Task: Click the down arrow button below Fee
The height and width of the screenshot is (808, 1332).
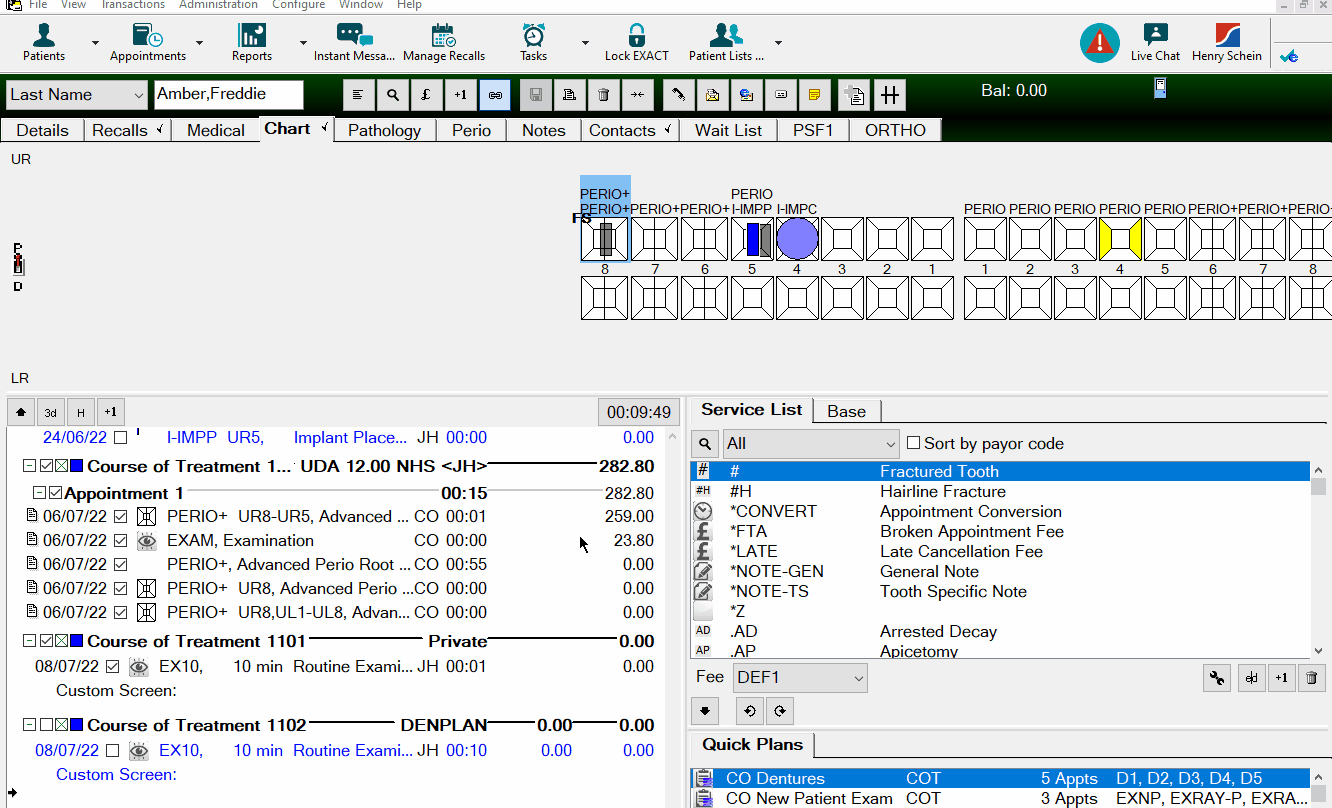Action: [x=705, y=711]
